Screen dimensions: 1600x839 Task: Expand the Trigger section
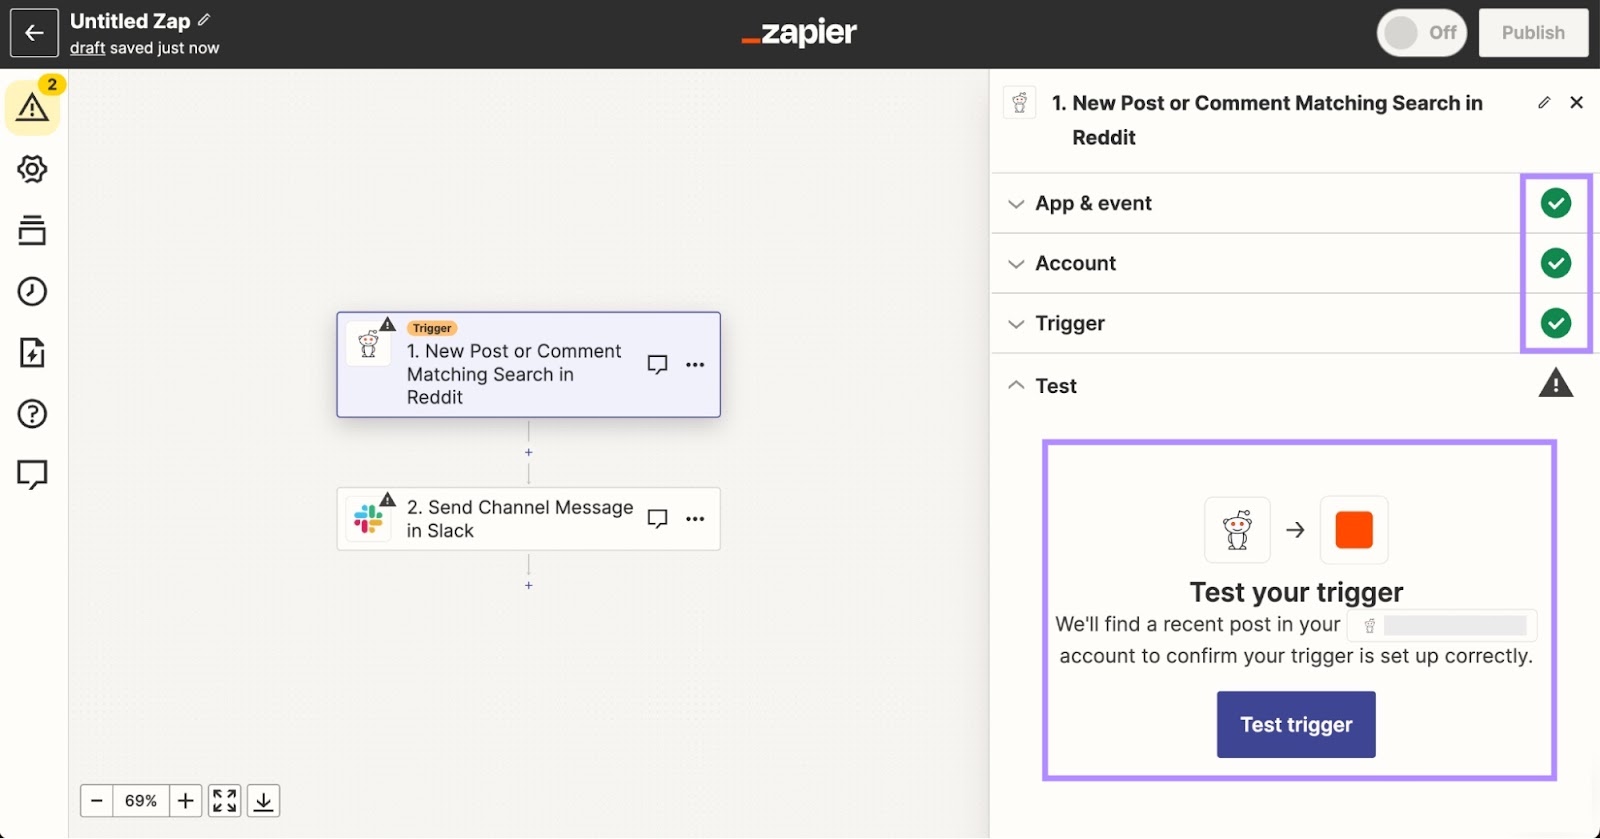(x=1070, y=324)
